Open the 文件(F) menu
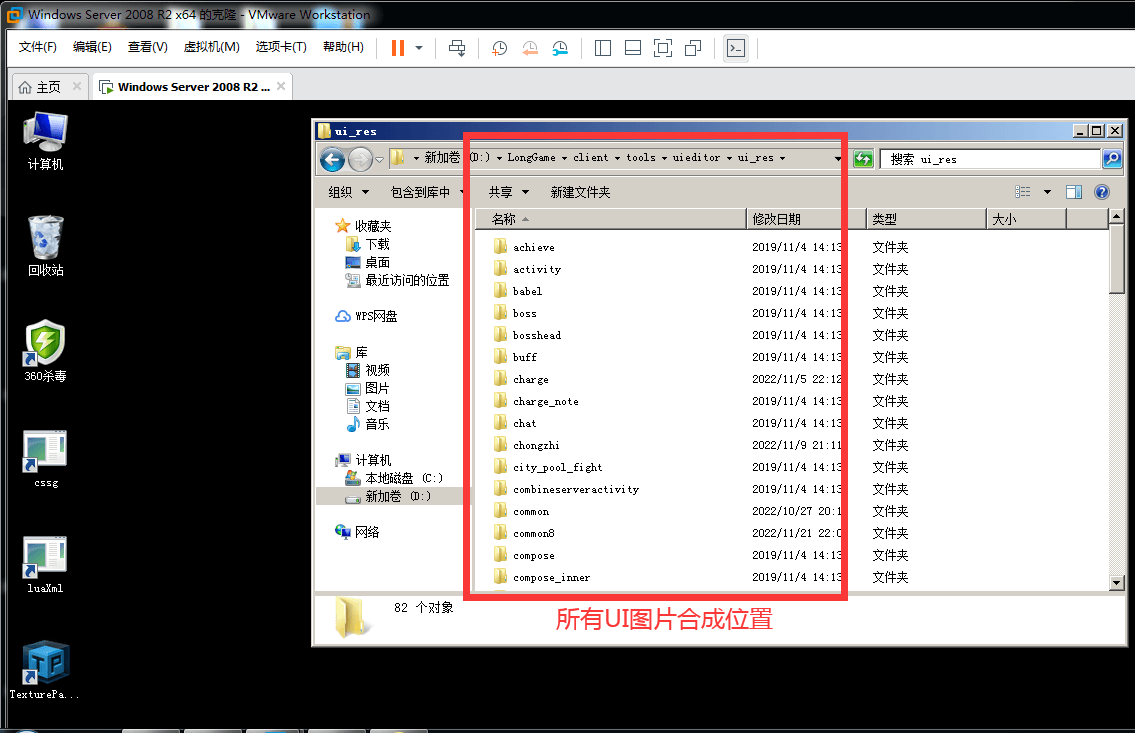This screenshot has height=733, width=1135. point(38,47)
